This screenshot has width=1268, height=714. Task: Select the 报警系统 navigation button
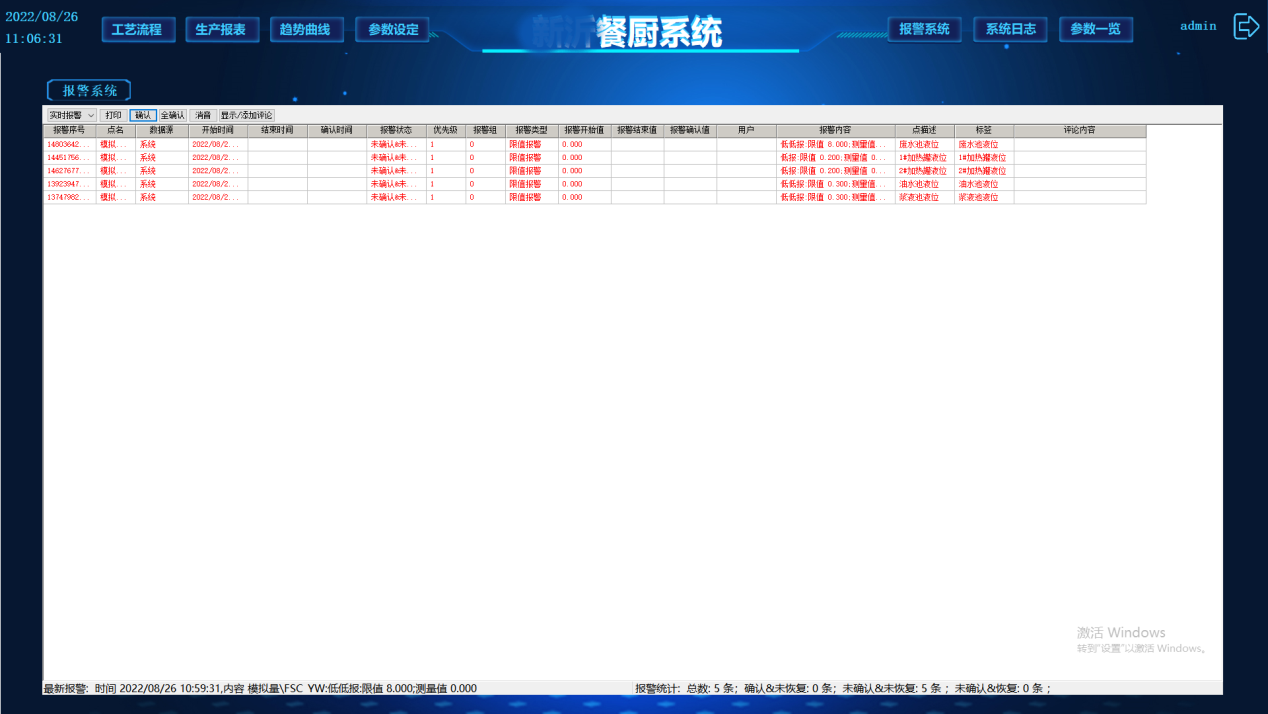924,29
